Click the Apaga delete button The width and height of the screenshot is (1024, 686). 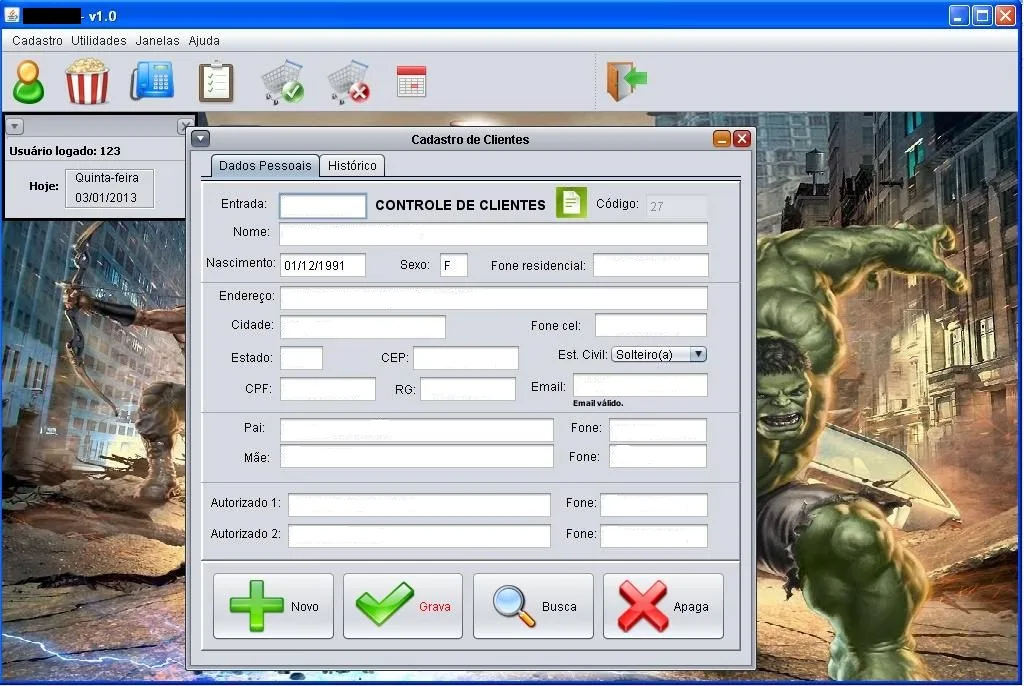point(663,606)
